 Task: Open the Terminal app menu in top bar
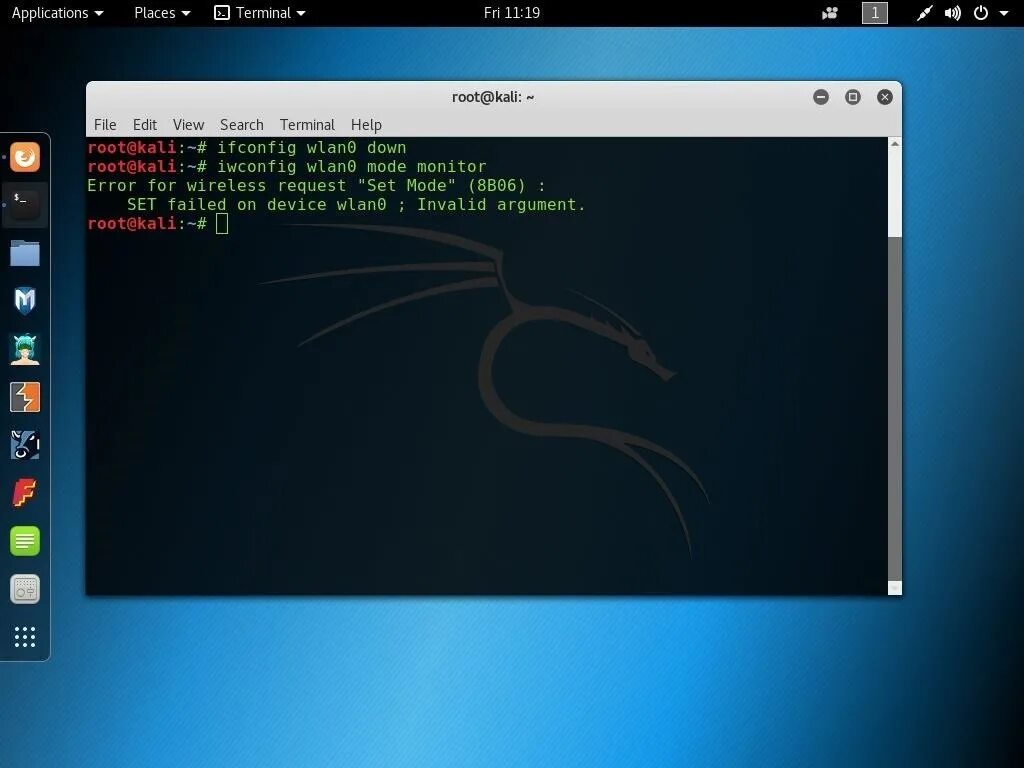tap(260, 13)
